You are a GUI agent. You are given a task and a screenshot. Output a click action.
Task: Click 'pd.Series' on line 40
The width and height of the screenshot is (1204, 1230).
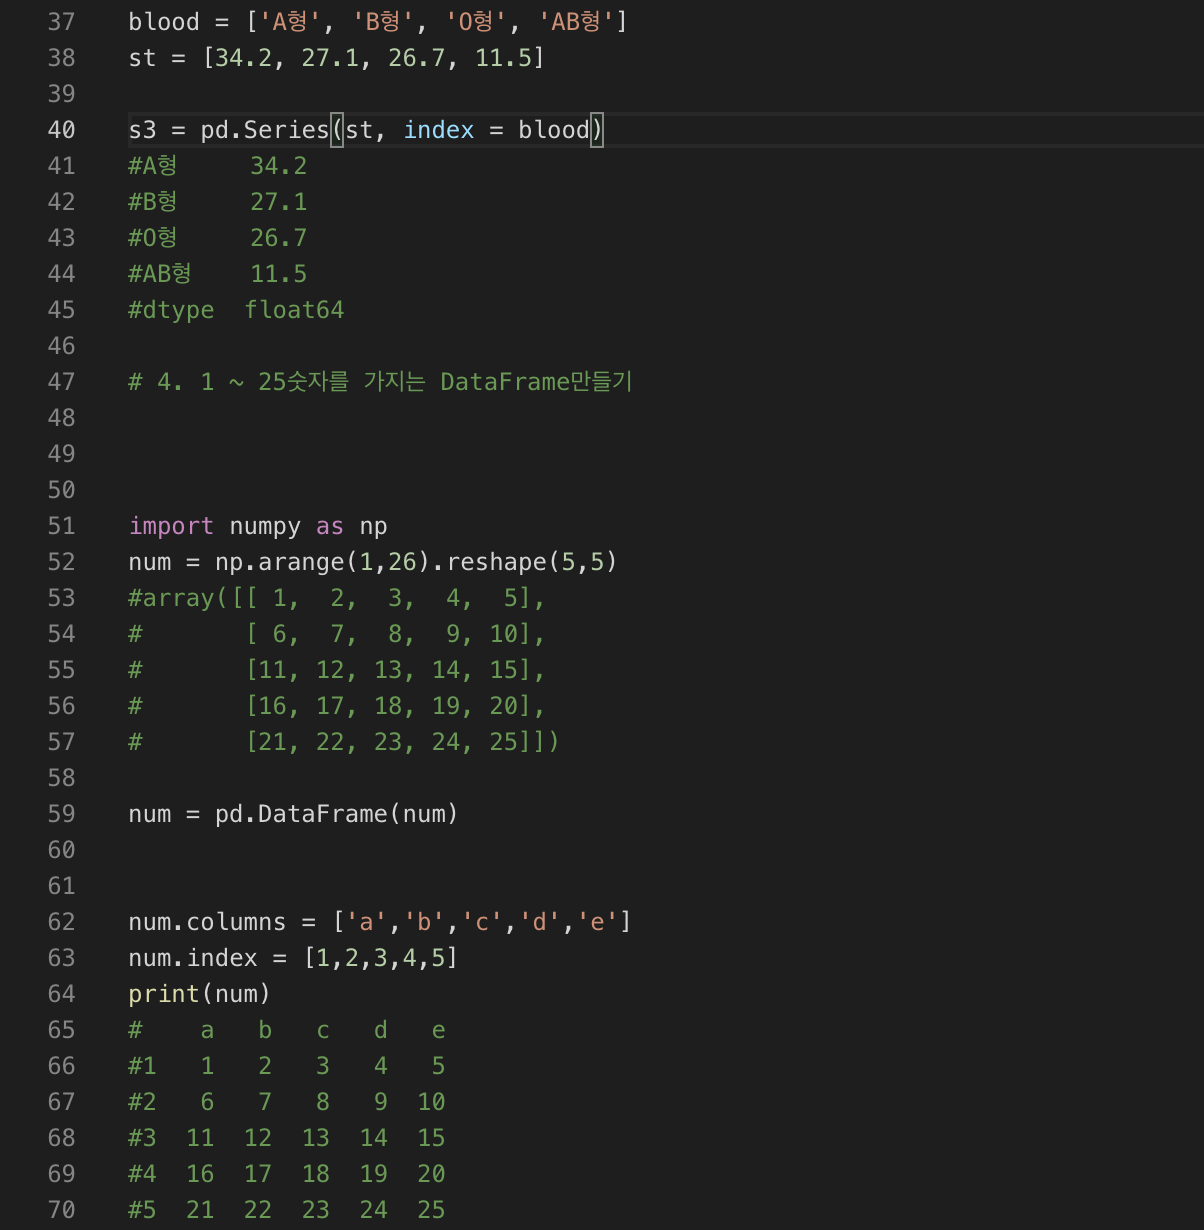pyautogui.click(x=265, y=130)
